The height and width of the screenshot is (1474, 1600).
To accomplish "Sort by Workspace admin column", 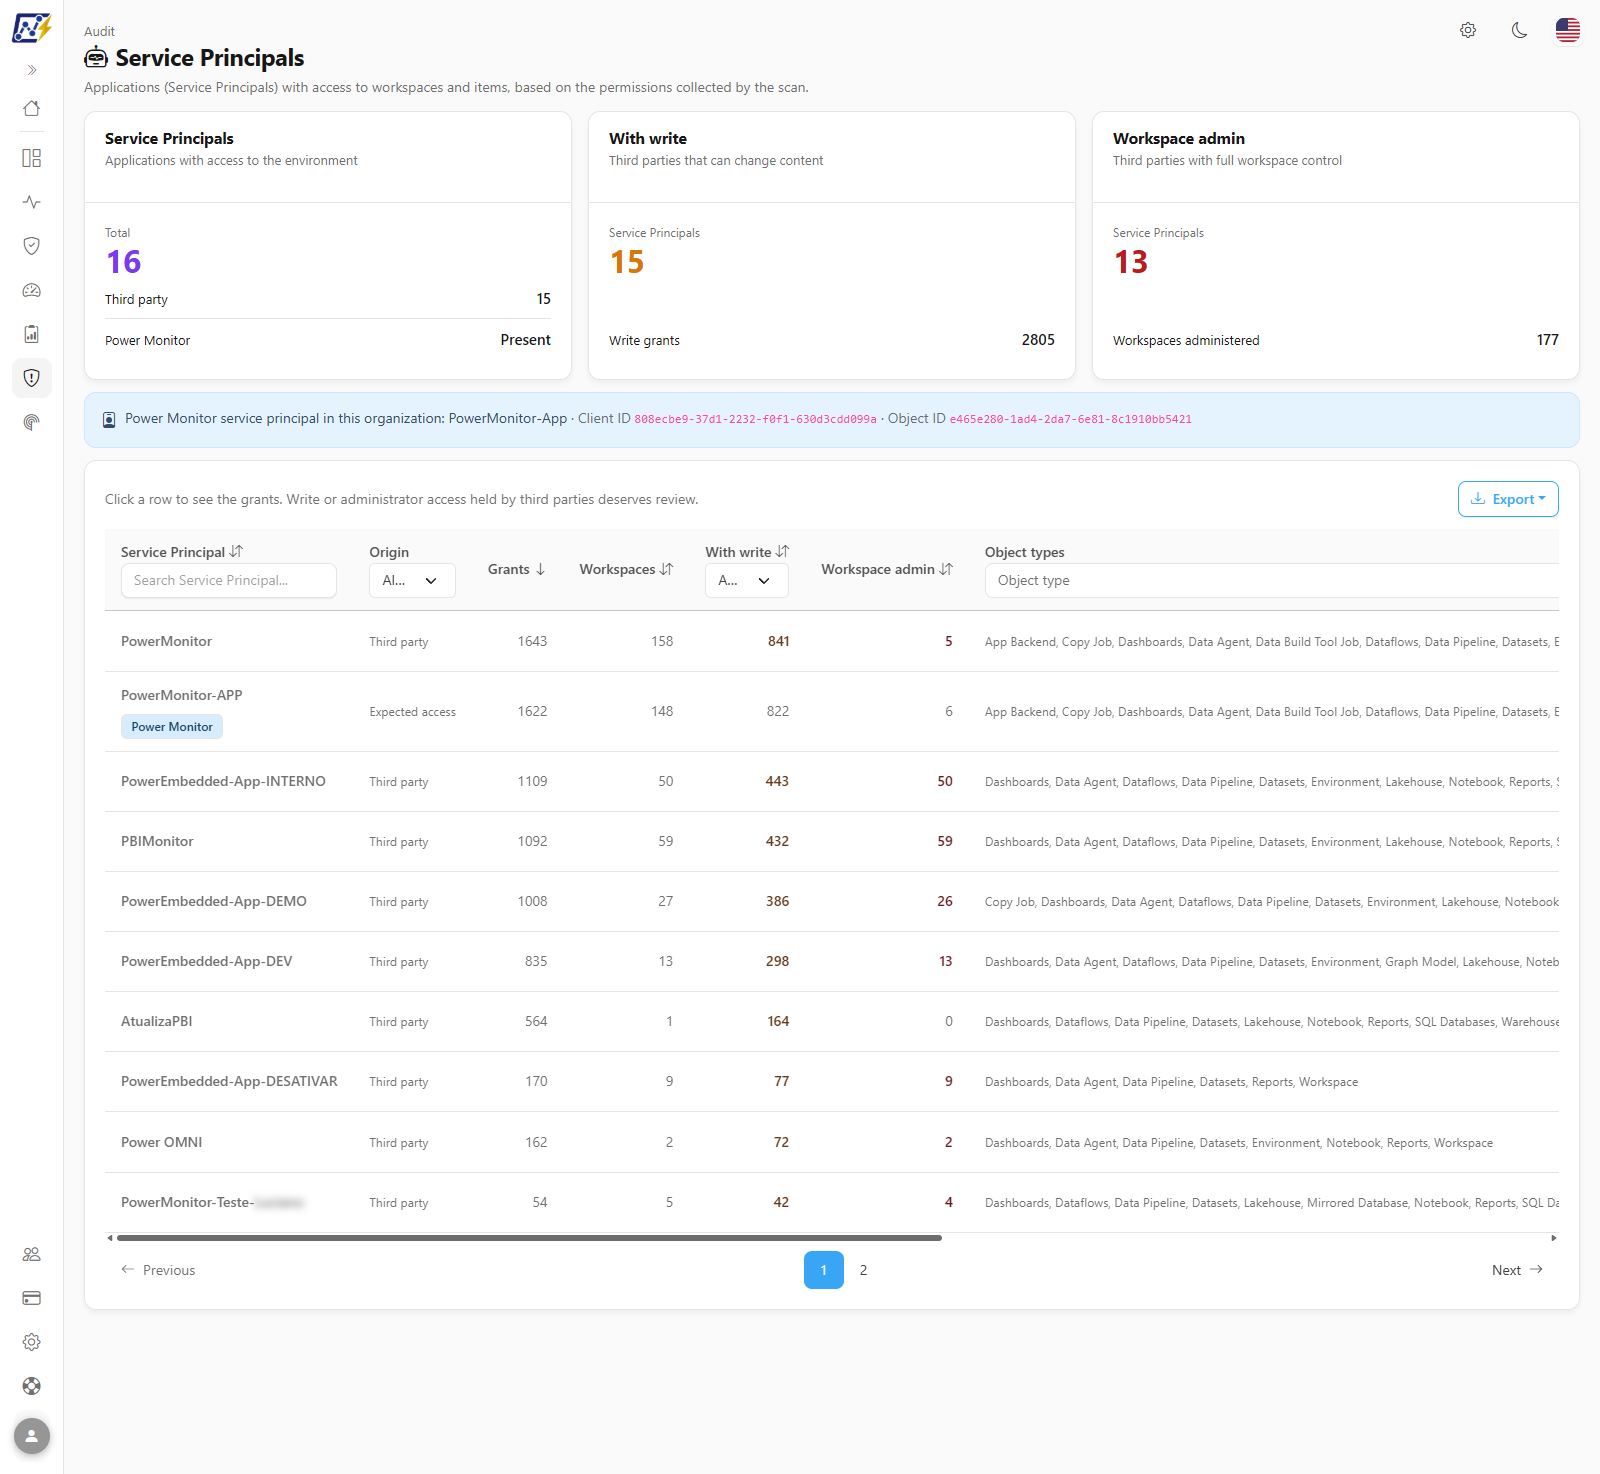I will point(887,569).
